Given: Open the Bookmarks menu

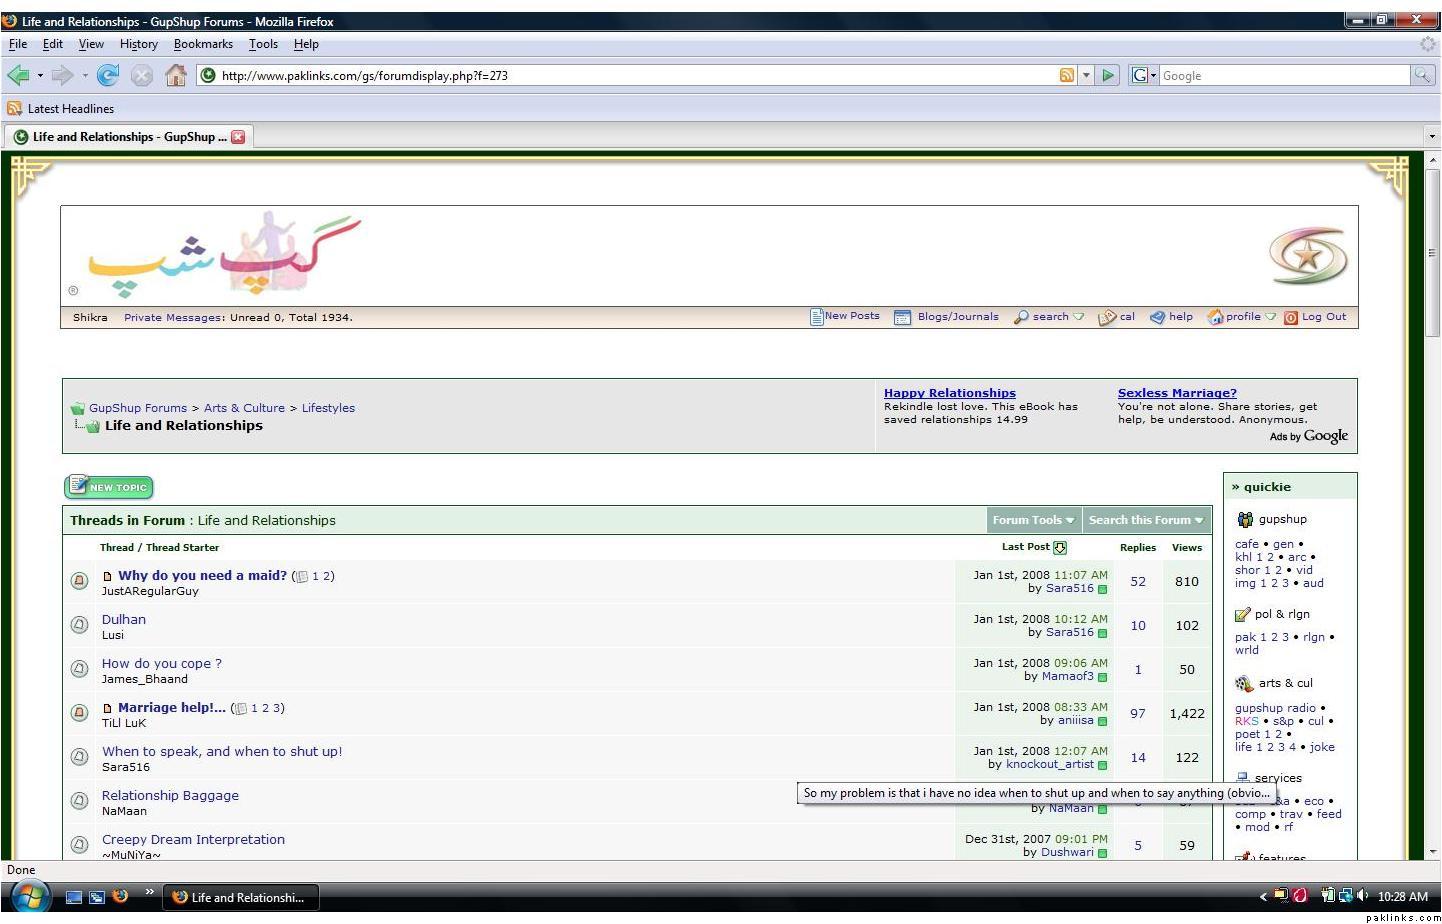Looking at the screenshot, I should point(203,44).
